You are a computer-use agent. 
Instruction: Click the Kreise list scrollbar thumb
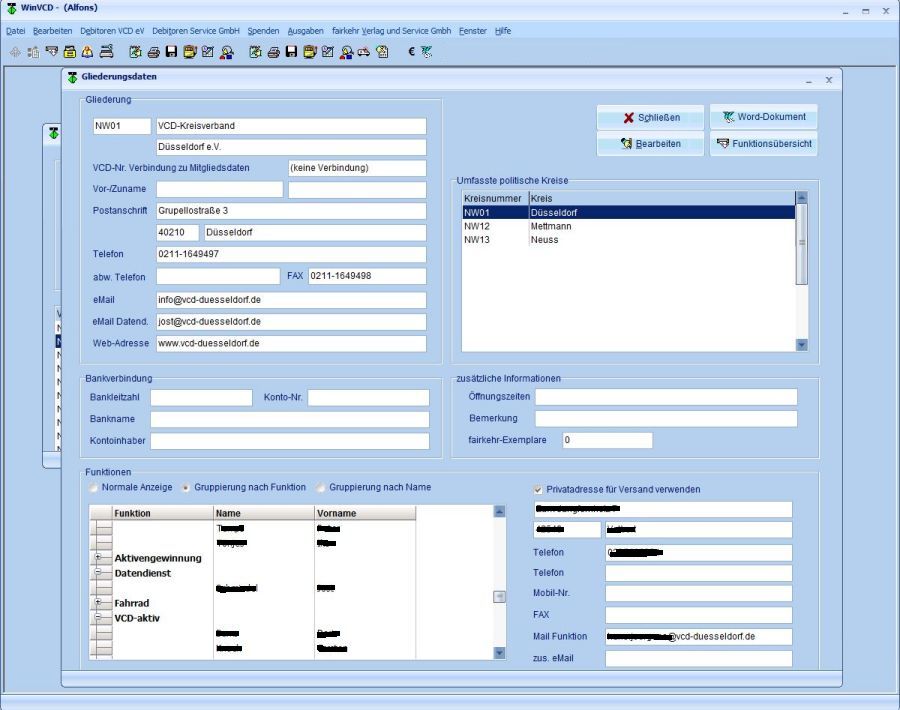point(802,244)
